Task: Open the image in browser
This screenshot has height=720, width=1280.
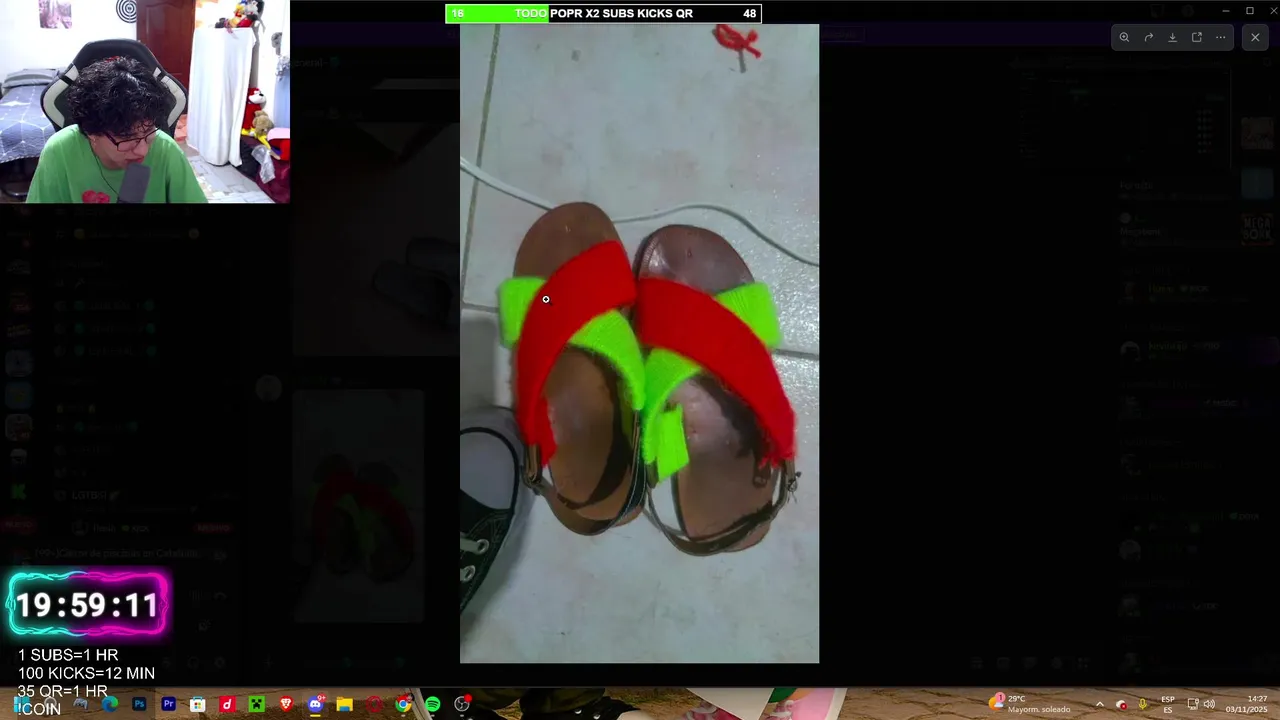Action: 1197,37
